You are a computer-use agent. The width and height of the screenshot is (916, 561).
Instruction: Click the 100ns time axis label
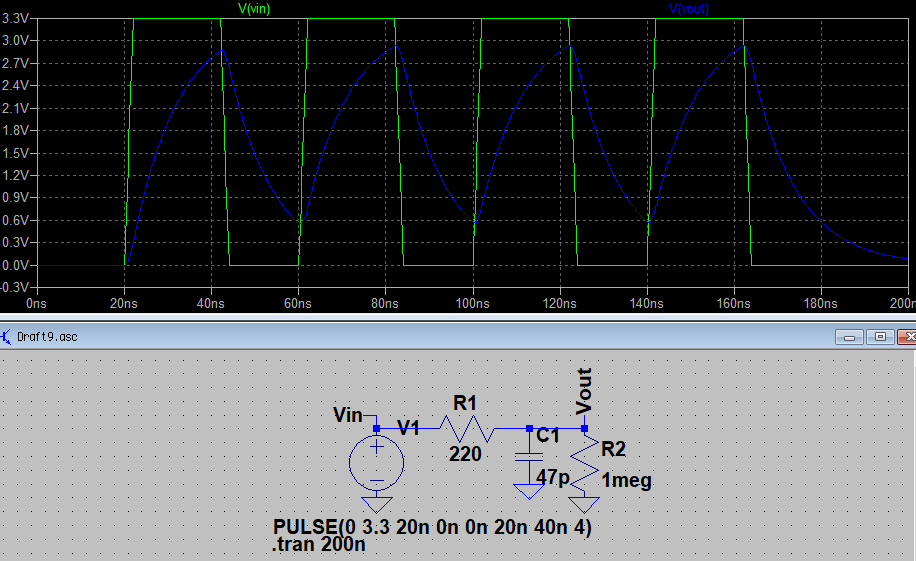click(472, 301)
